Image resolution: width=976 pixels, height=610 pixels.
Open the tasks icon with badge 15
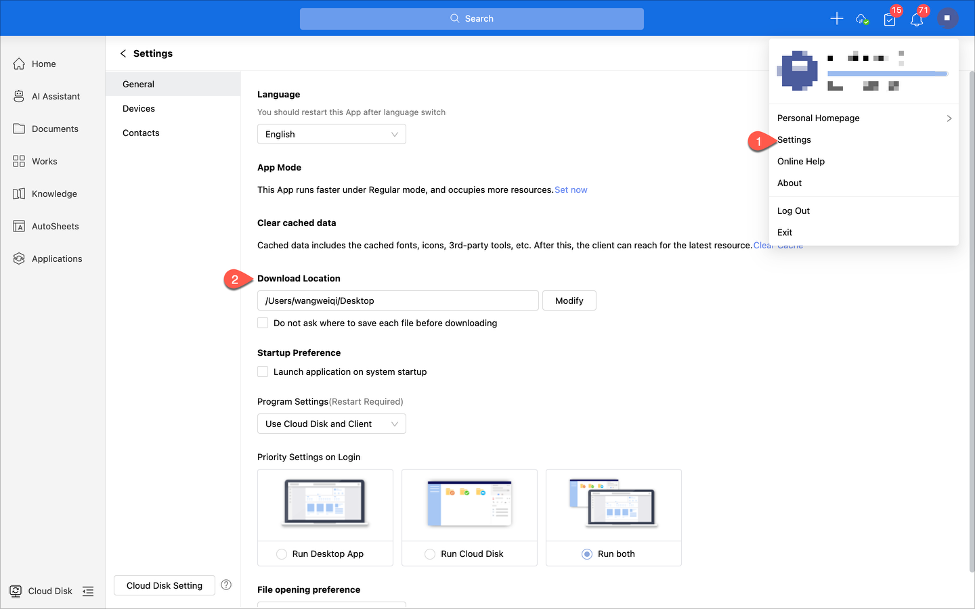tap(889, 19)
